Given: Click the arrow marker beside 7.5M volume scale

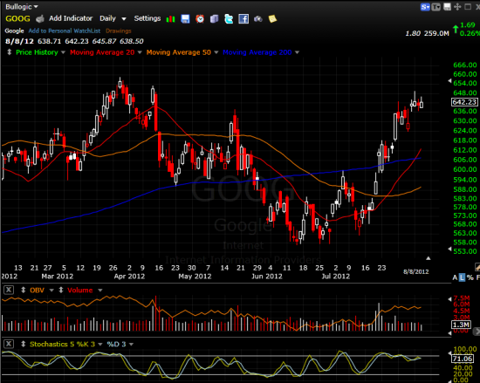Looking at the screenshot, I should (x=450, y=299).
